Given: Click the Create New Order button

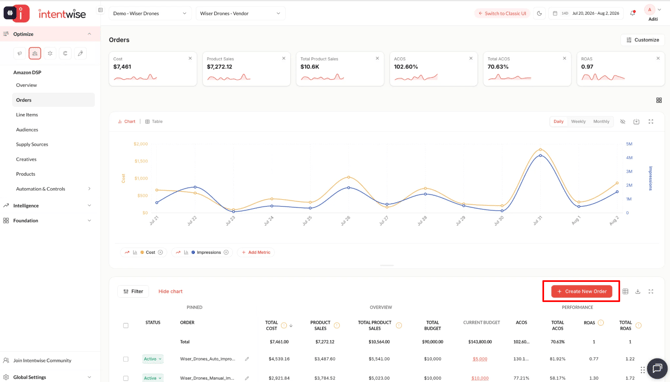Looking at the screenshot, I should (582, 291).
